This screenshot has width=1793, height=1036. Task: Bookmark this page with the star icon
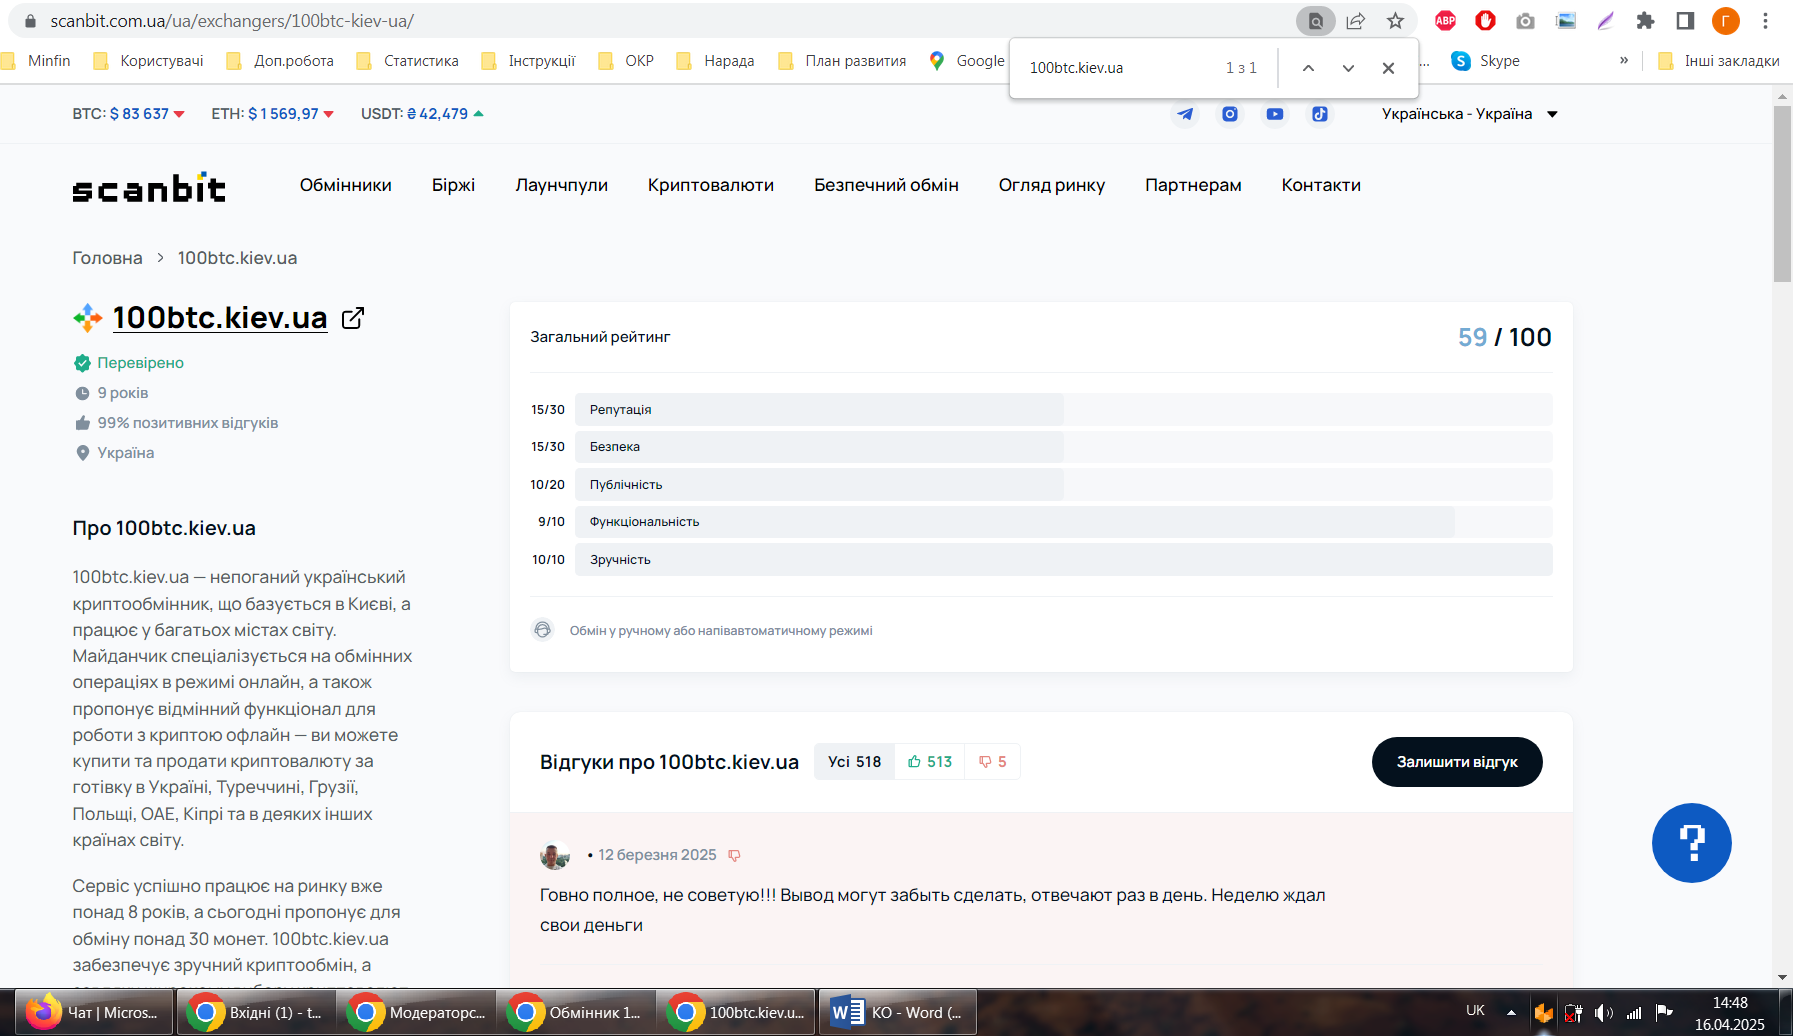1395,21
